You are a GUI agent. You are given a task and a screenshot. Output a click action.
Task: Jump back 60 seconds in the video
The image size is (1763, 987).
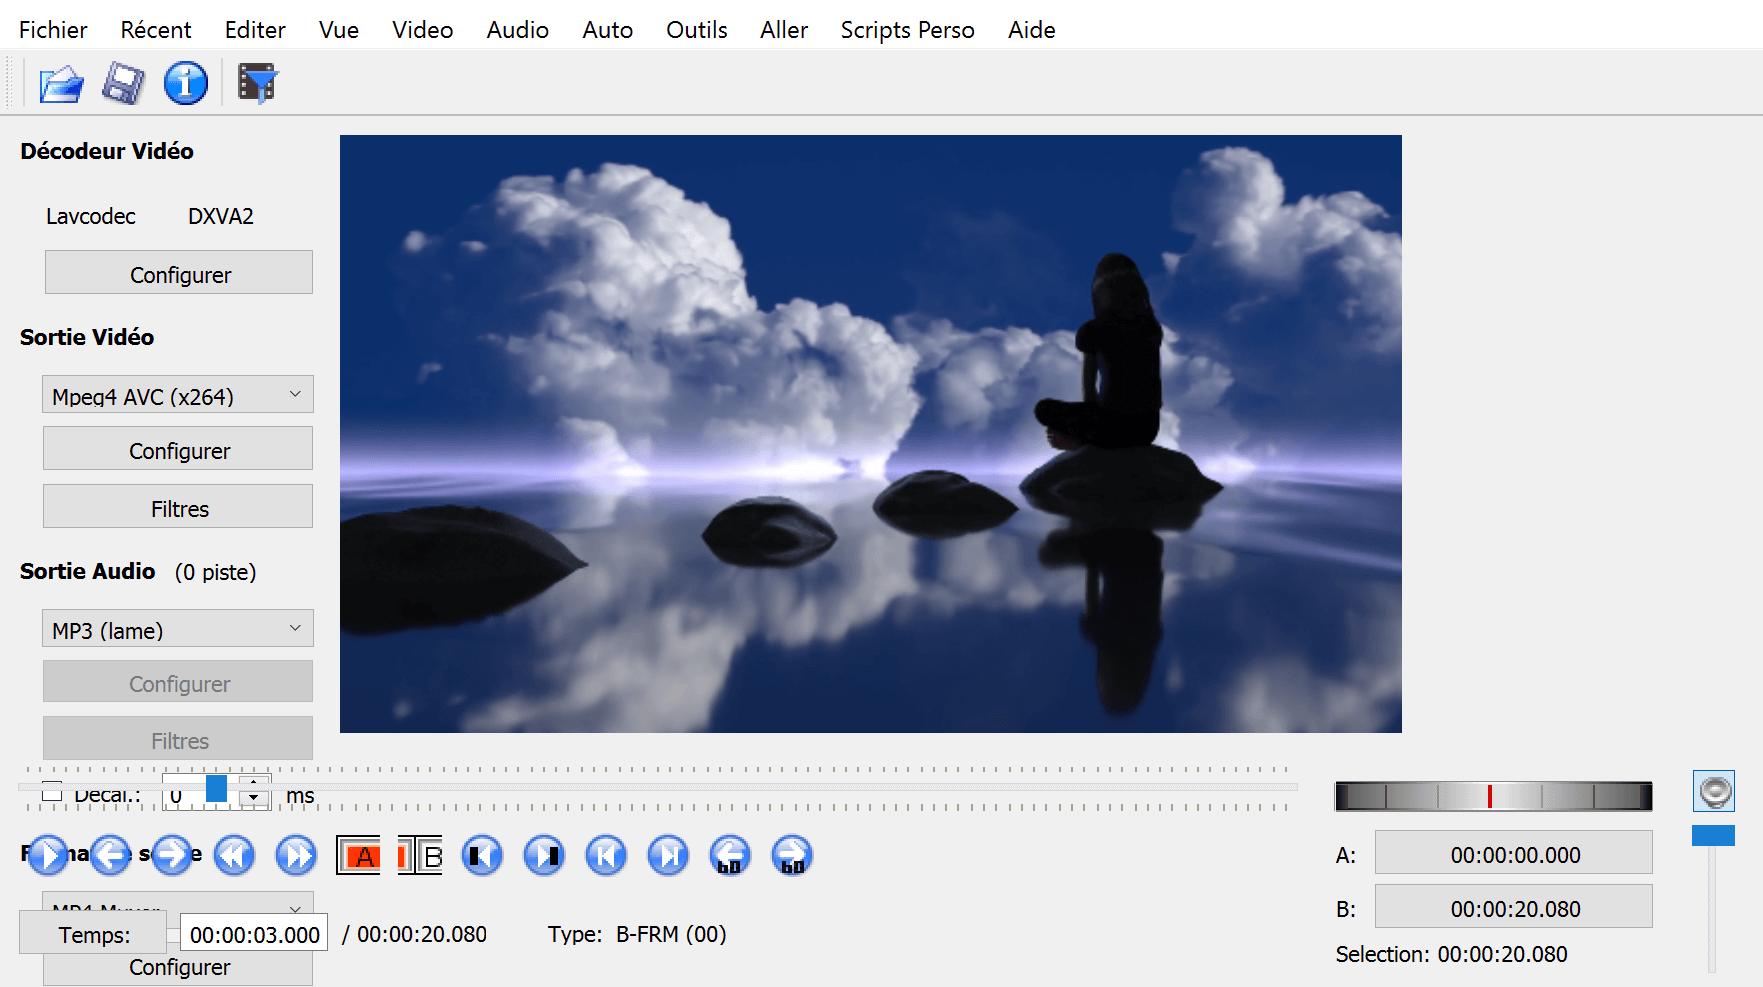[729, 855]
